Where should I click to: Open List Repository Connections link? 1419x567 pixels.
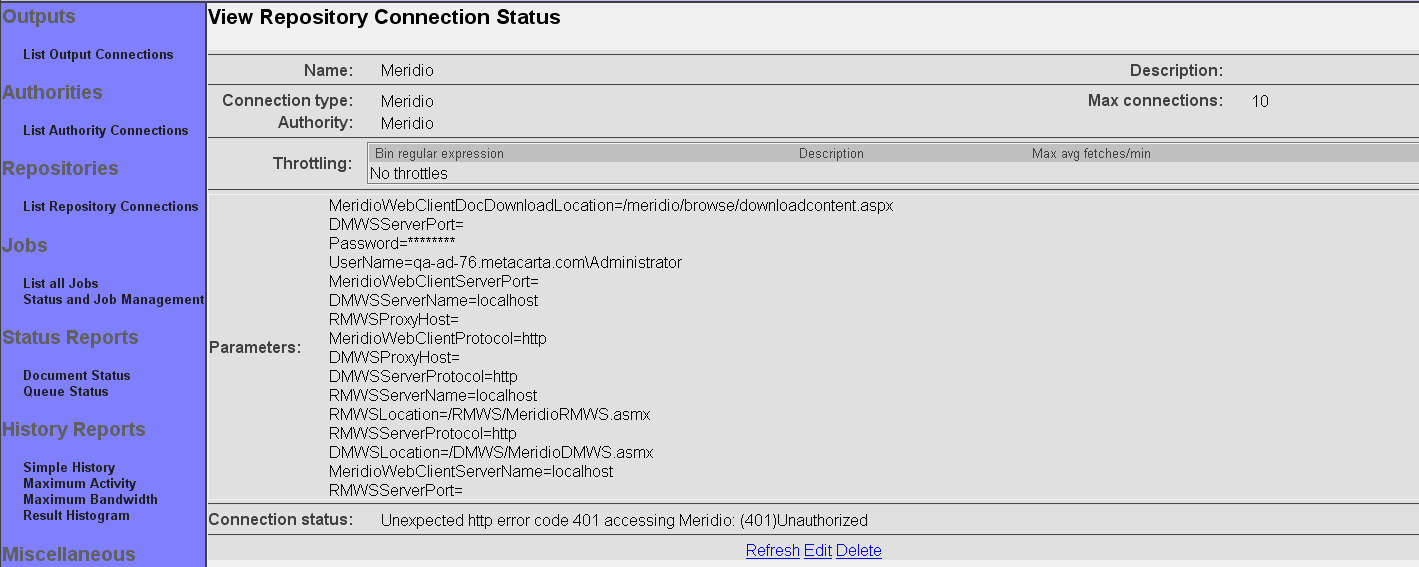pos(110,207)
